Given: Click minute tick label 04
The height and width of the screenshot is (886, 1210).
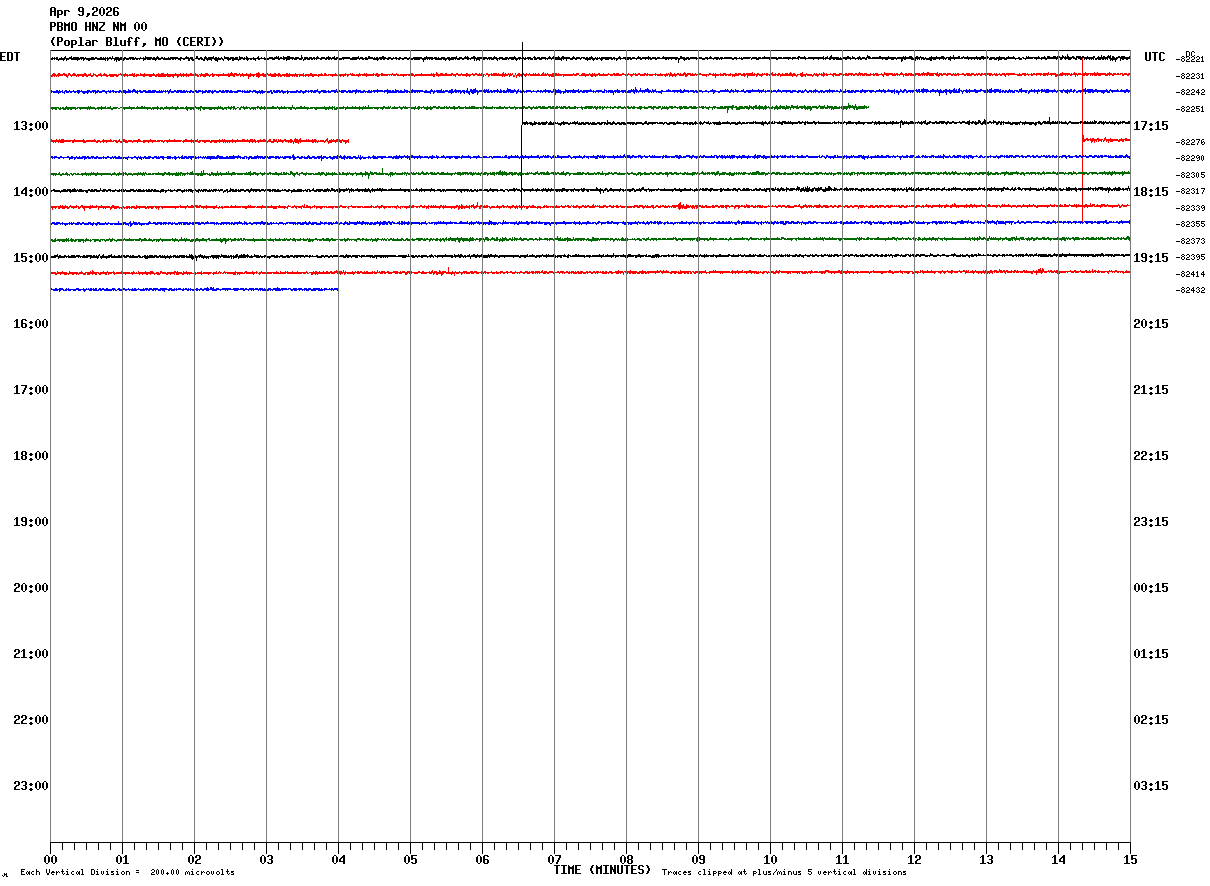Looking at the screenshot, I should tap(338, 860).
